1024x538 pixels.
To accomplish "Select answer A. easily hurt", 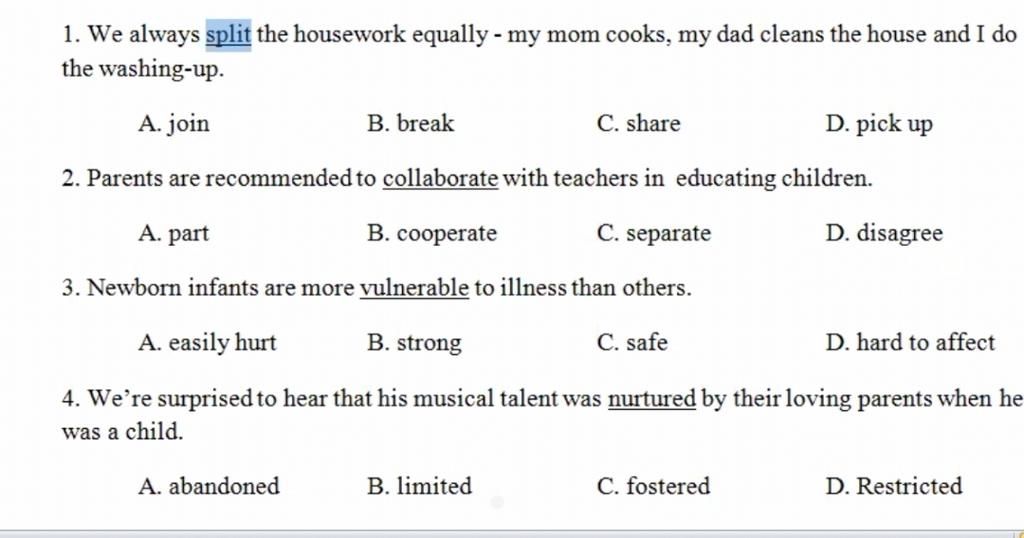I will (x=207, y=343).
